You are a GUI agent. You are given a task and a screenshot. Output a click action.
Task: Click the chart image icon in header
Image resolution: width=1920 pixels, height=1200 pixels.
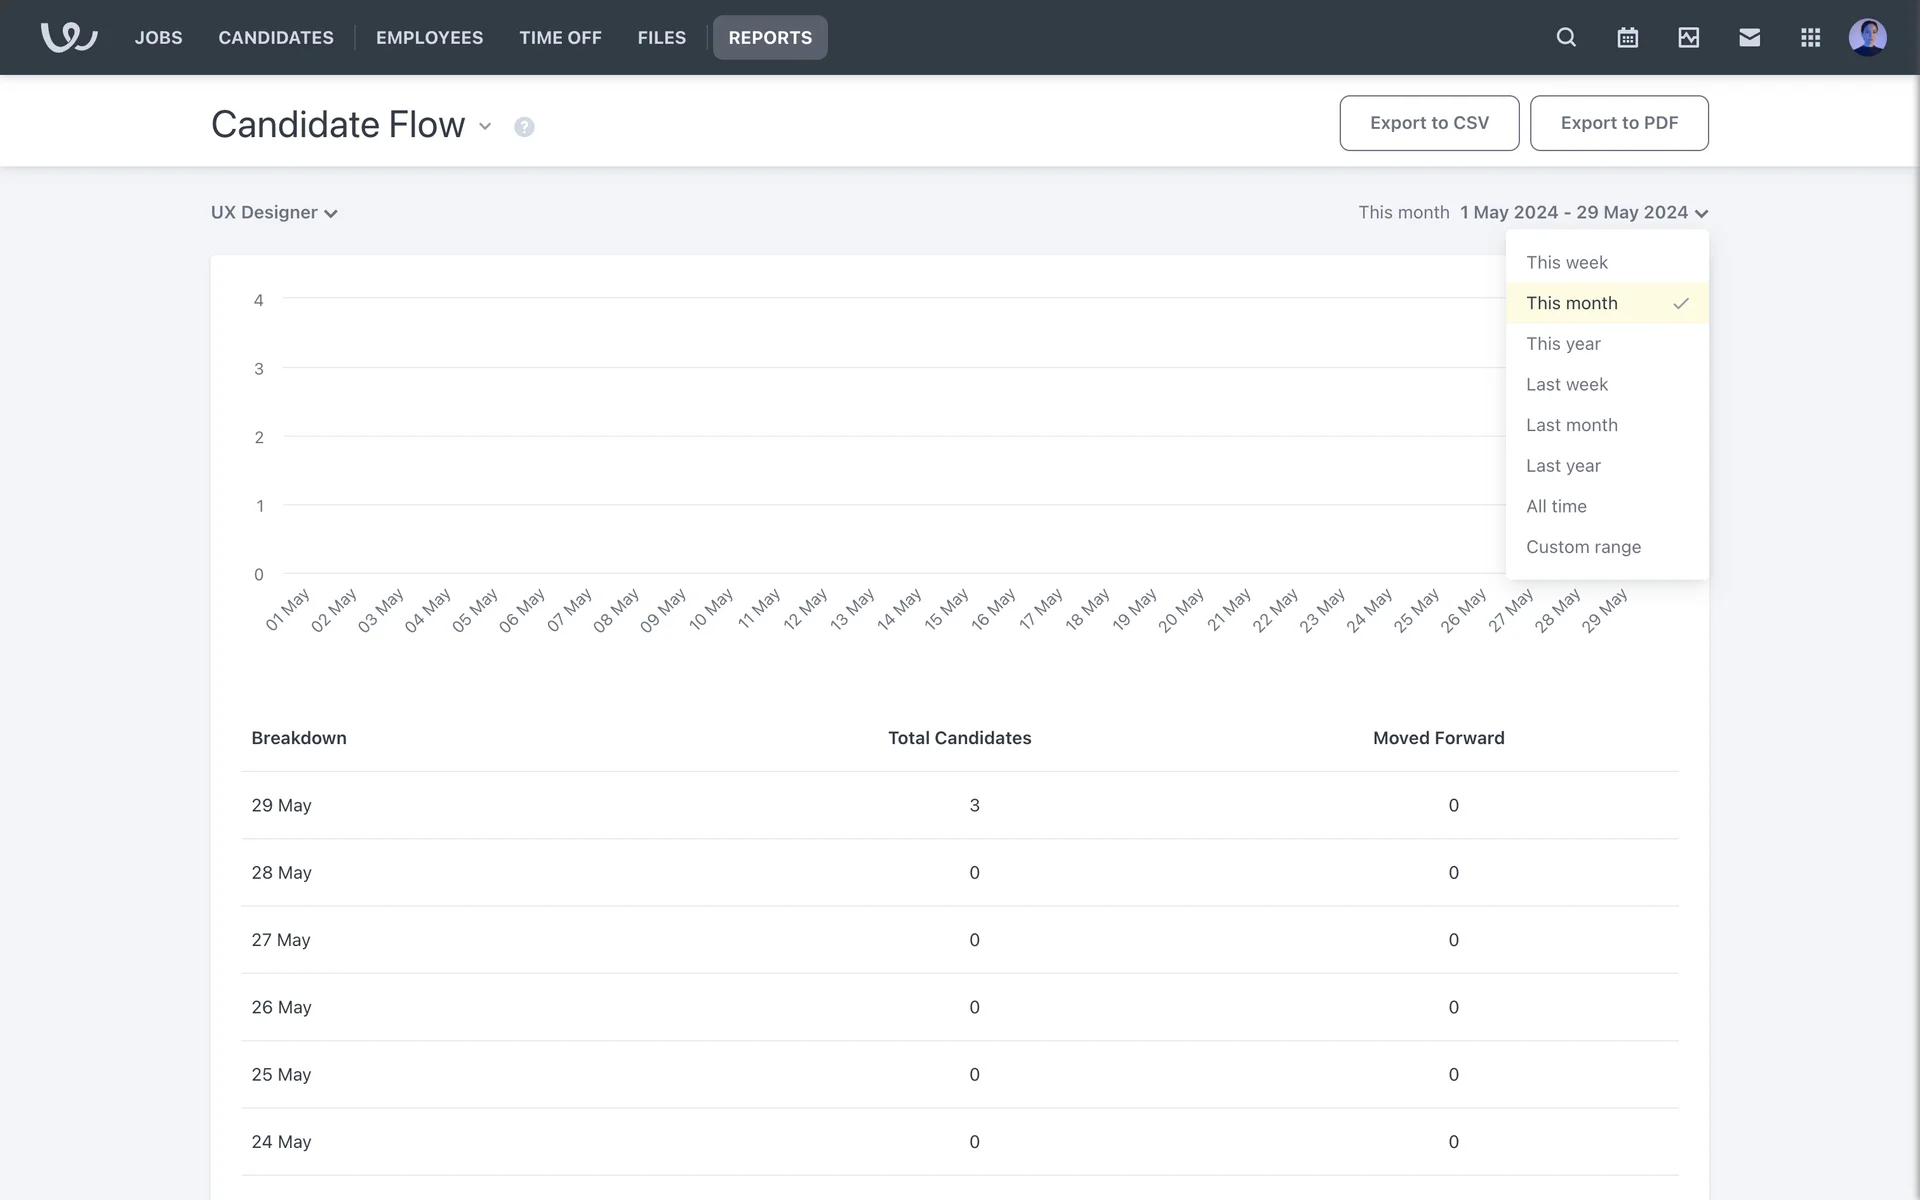click(1688, 37)
